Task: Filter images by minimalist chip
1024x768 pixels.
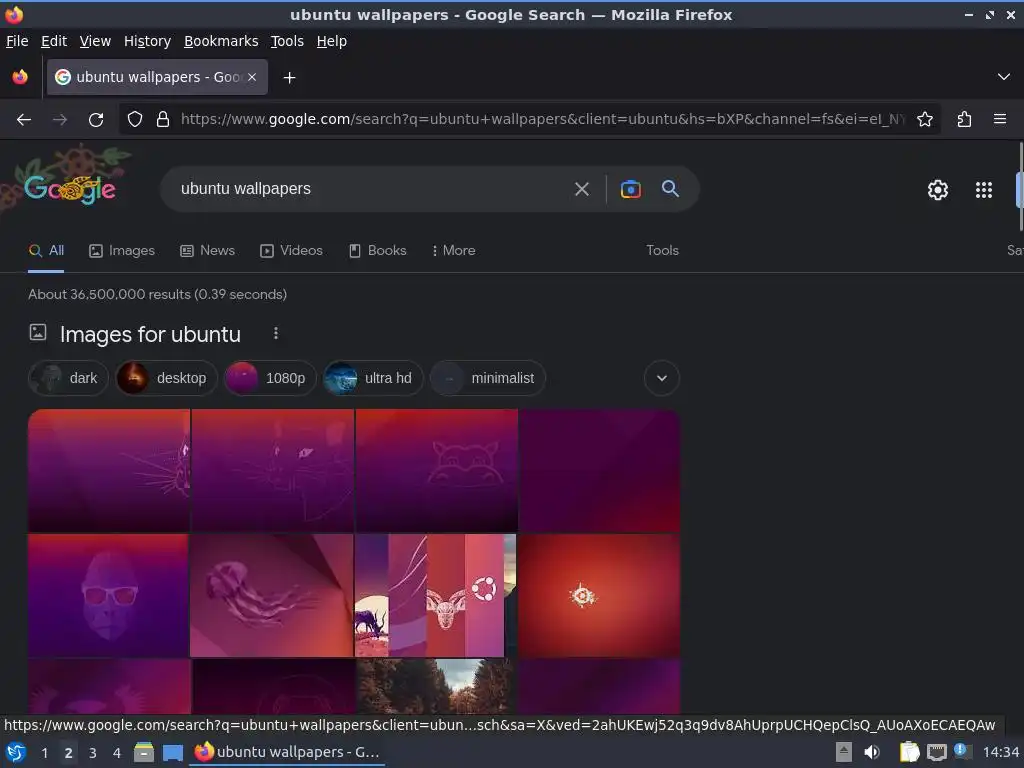Action: (x=487, y=378)
